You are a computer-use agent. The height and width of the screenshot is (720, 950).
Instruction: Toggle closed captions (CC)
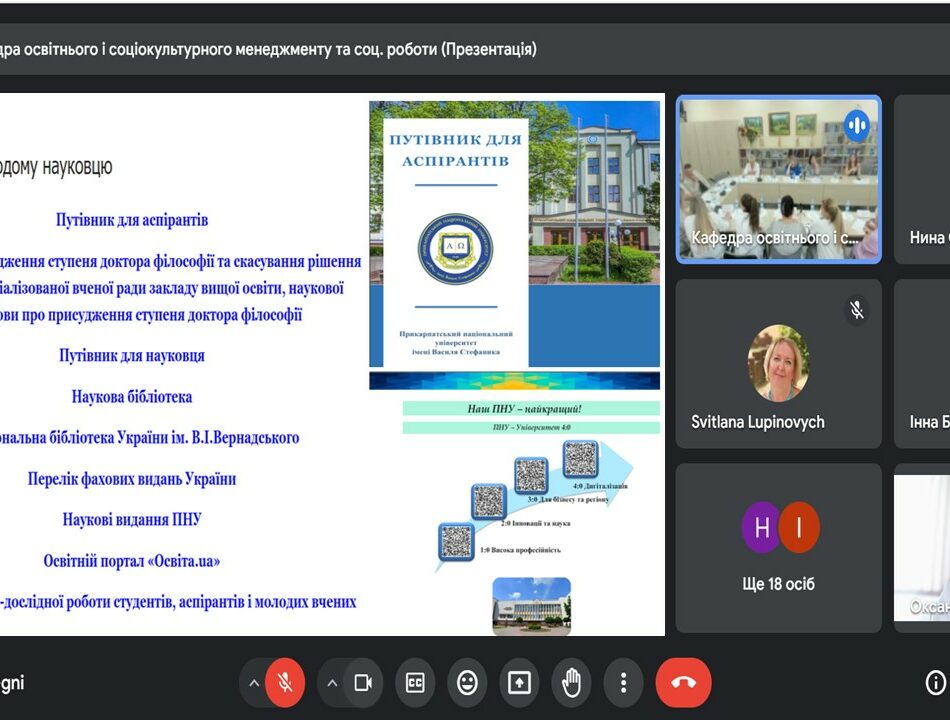click(x=415, y=683)
